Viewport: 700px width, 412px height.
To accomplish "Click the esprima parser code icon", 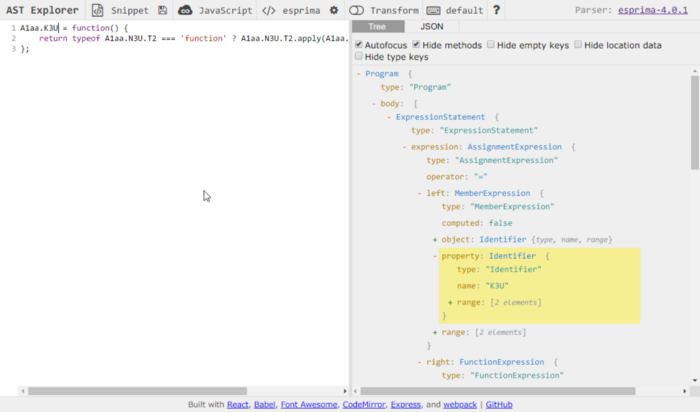I will coord(270,10).
